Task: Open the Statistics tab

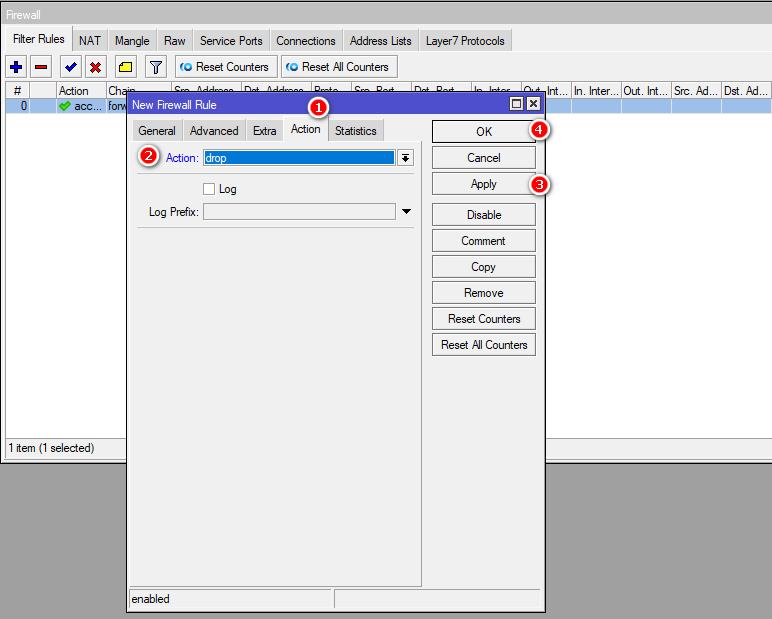Action: tap(355, 131)
